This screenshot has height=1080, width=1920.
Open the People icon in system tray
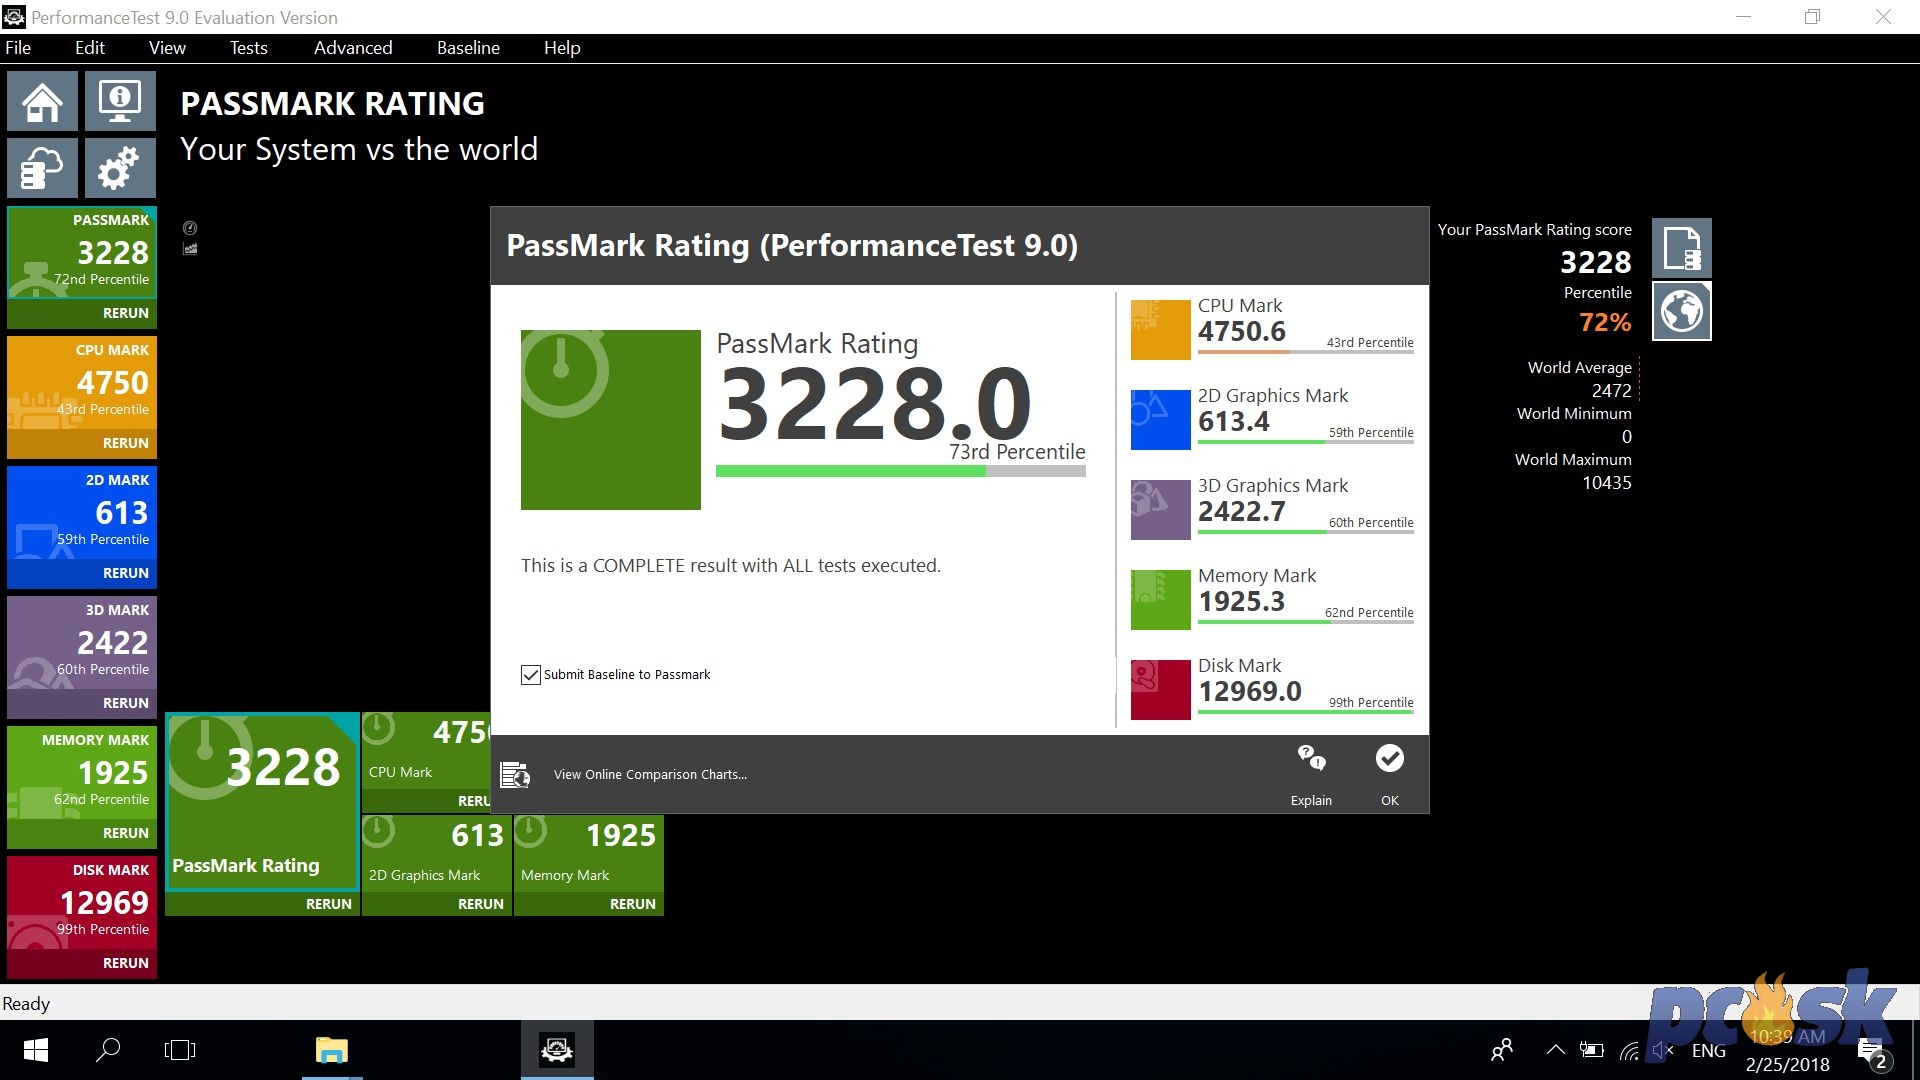1501,1050
